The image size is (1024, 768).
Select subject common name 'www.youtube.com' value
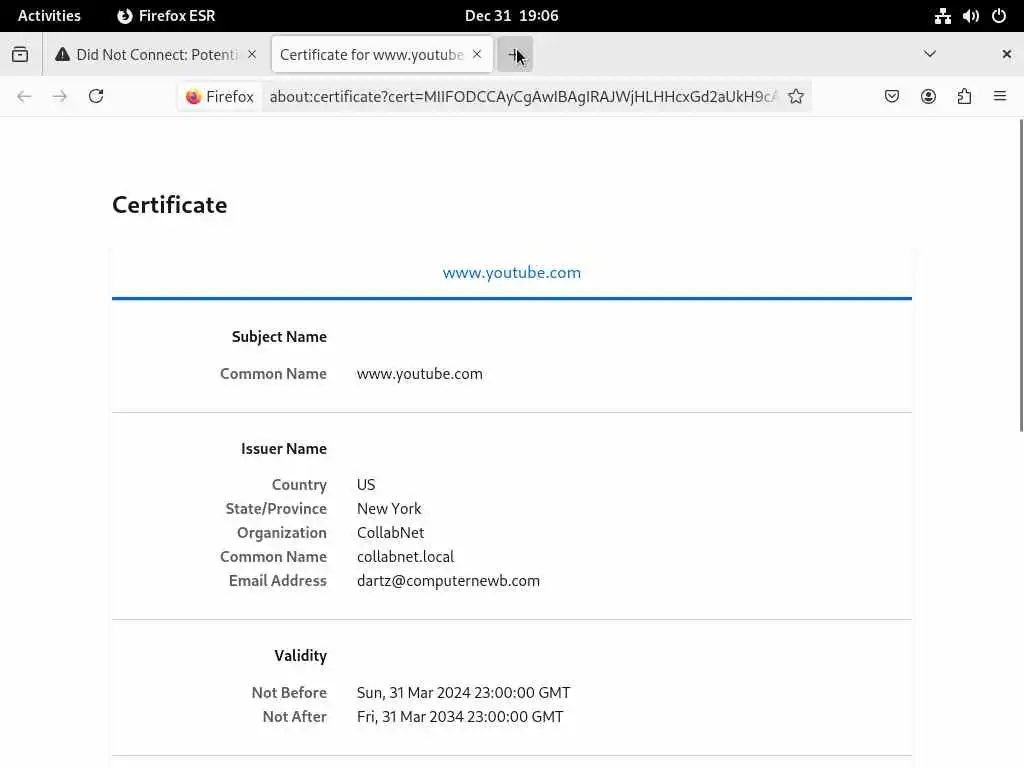pos(419,374)
